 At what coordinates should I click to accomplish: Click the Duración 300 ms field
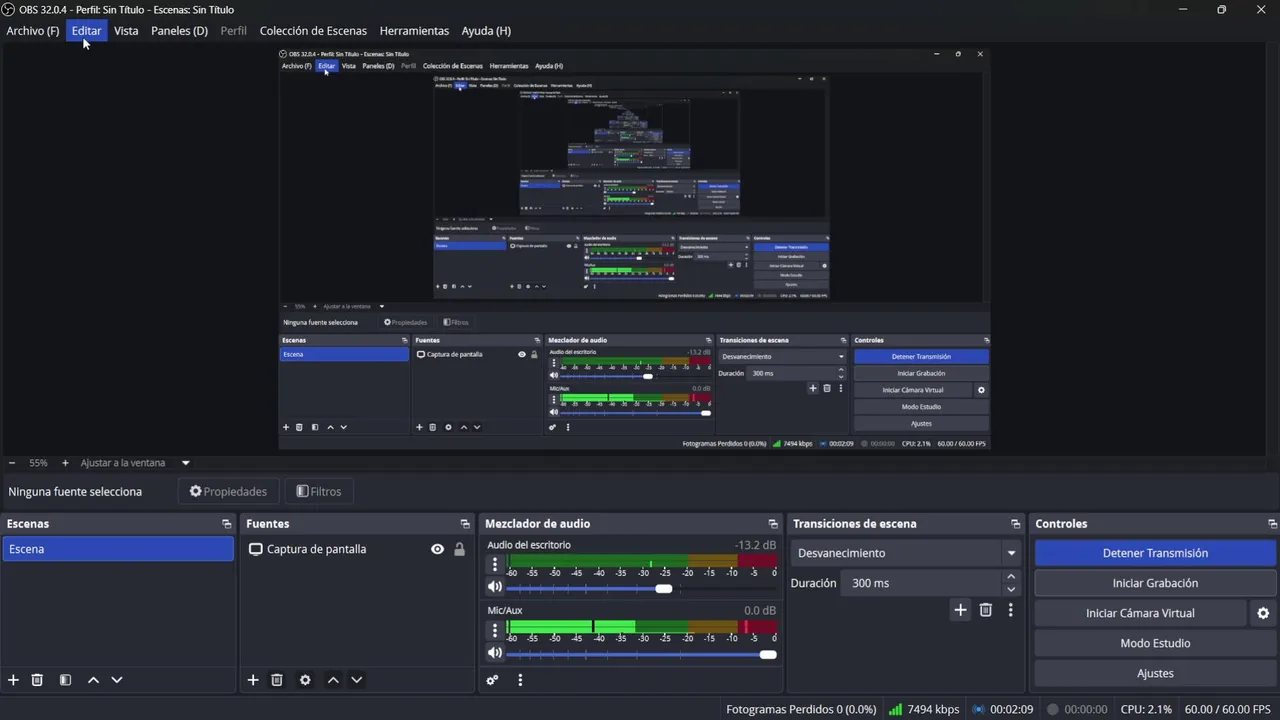(920, 583)
